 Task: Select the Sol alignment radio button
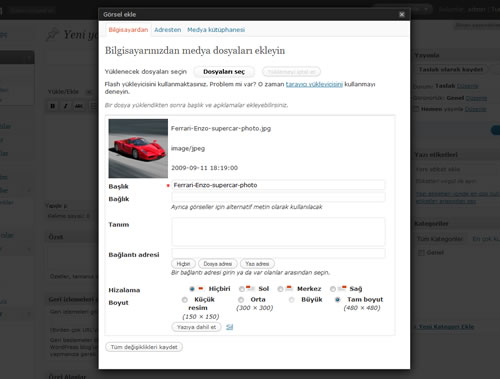pyautogui.click(x=241, y=289)
